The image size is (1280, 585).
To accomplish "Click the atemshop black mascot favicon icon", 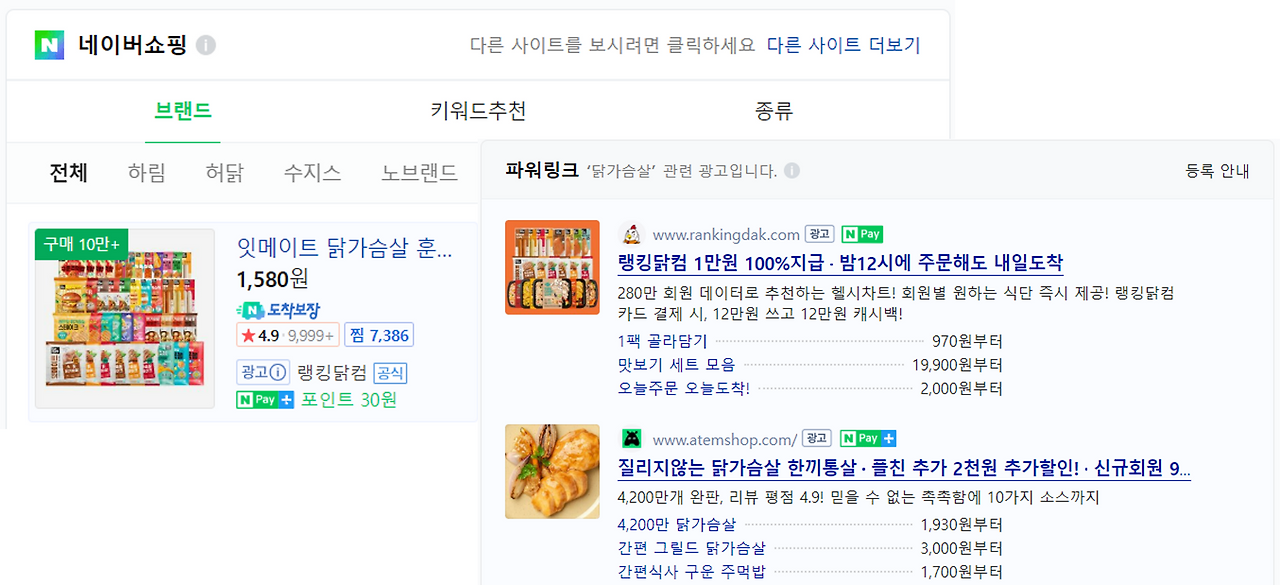I will click(631, 438).
